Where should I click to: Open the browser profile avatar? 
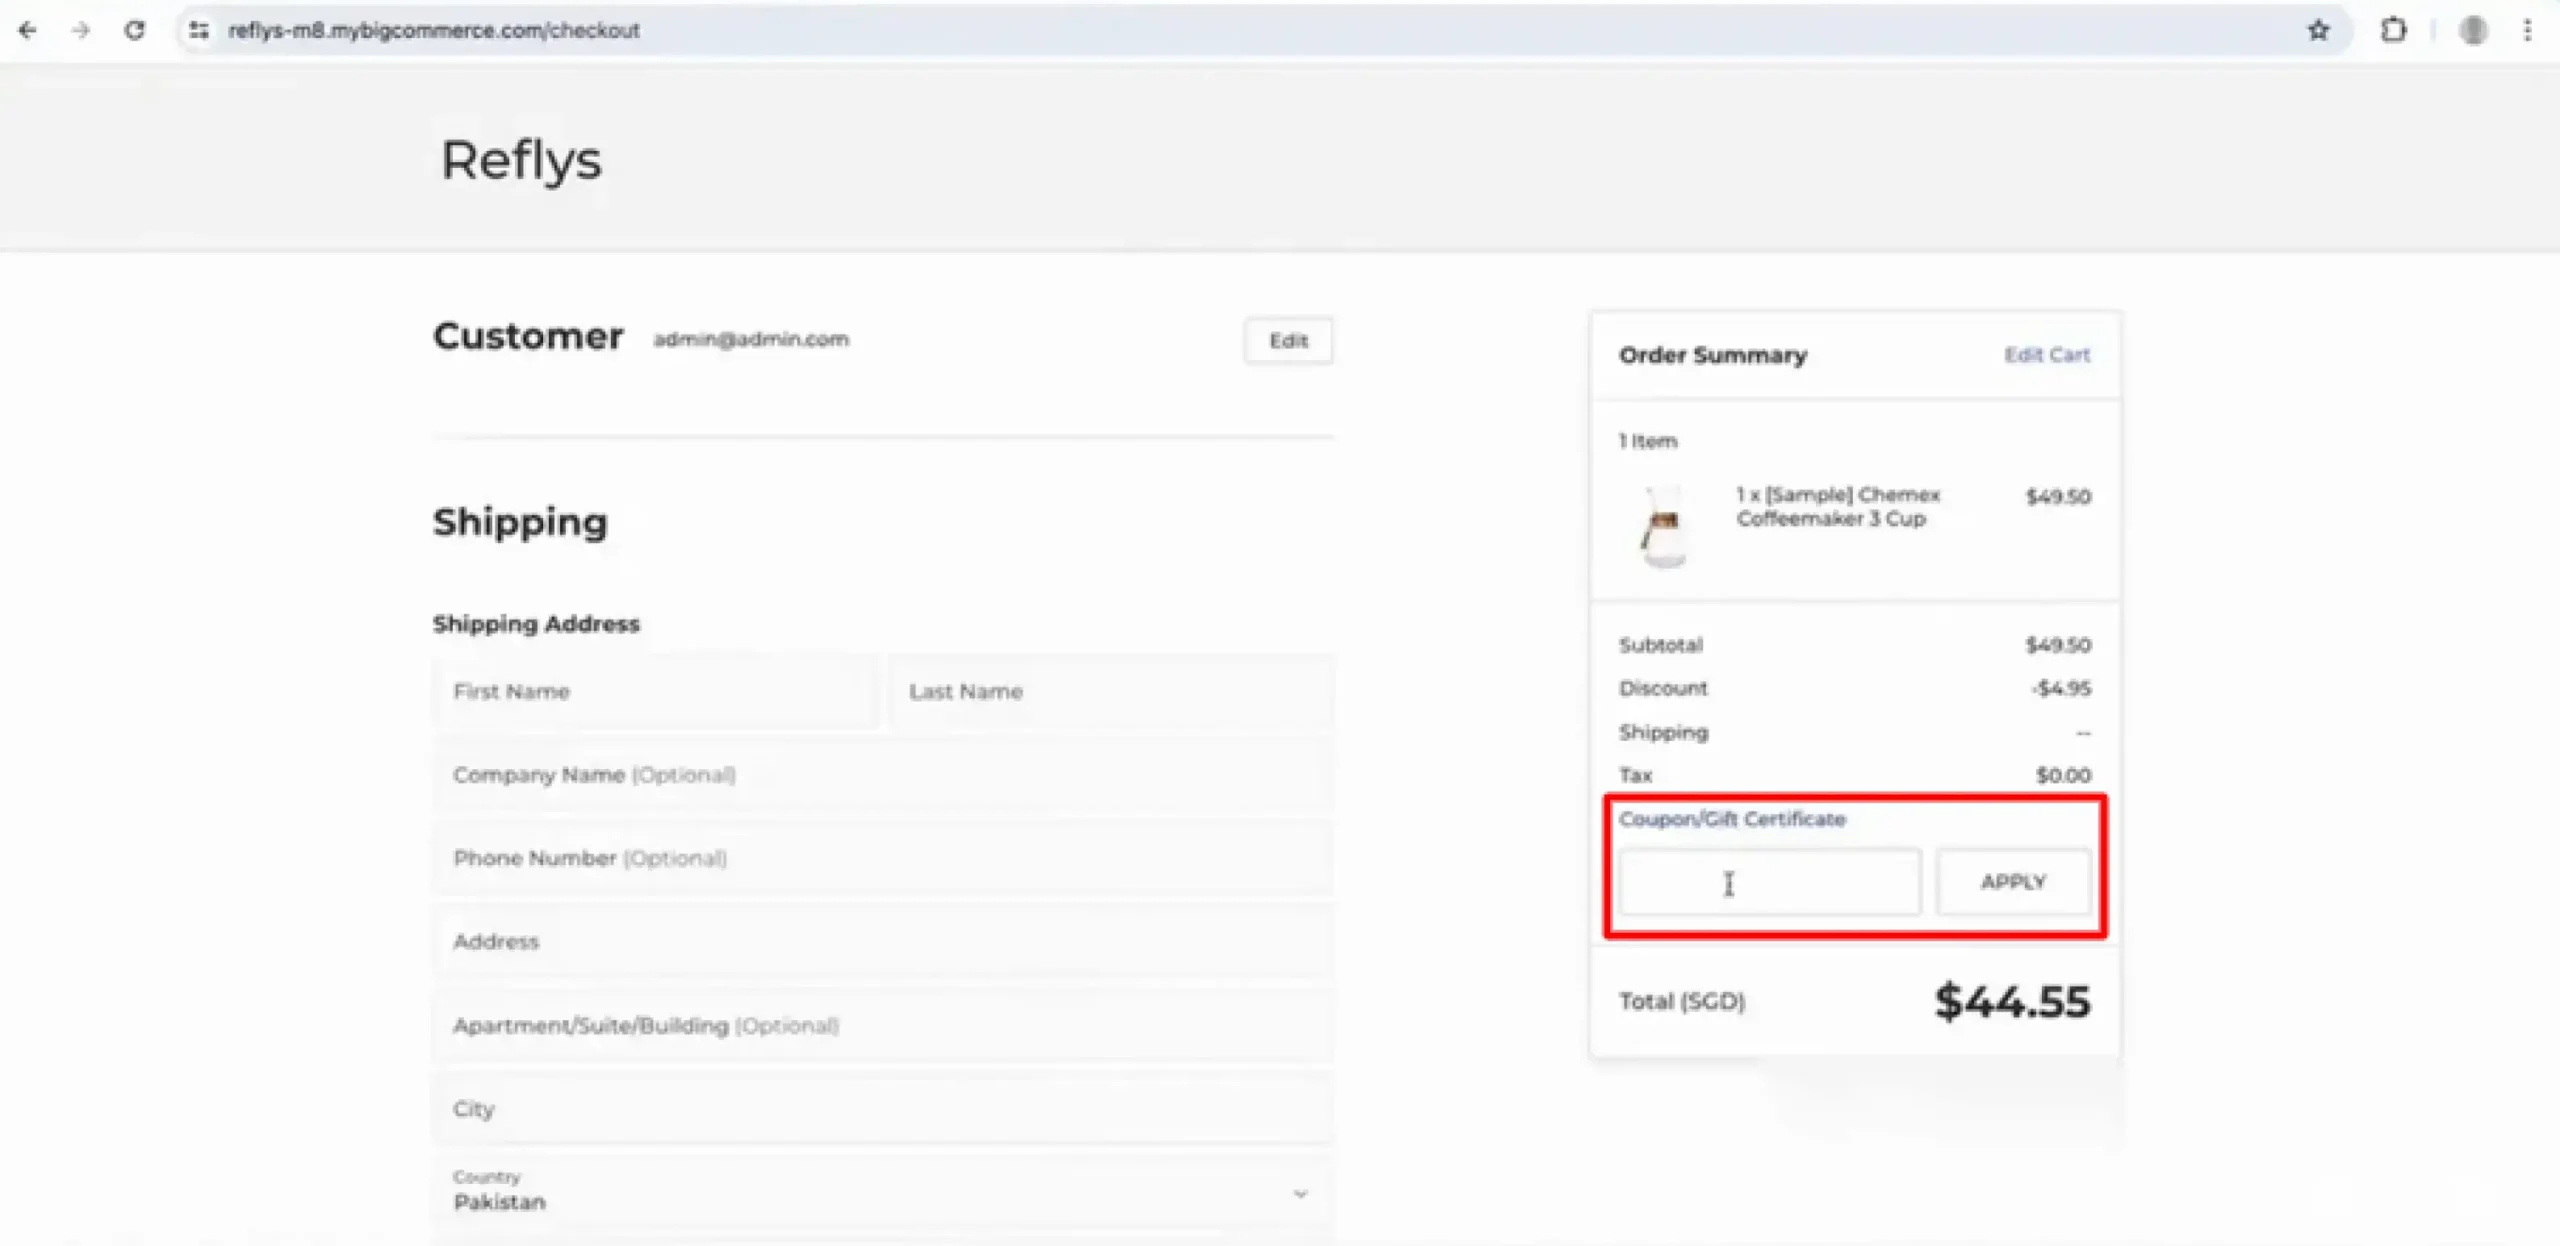click(x=2473, y=30)
